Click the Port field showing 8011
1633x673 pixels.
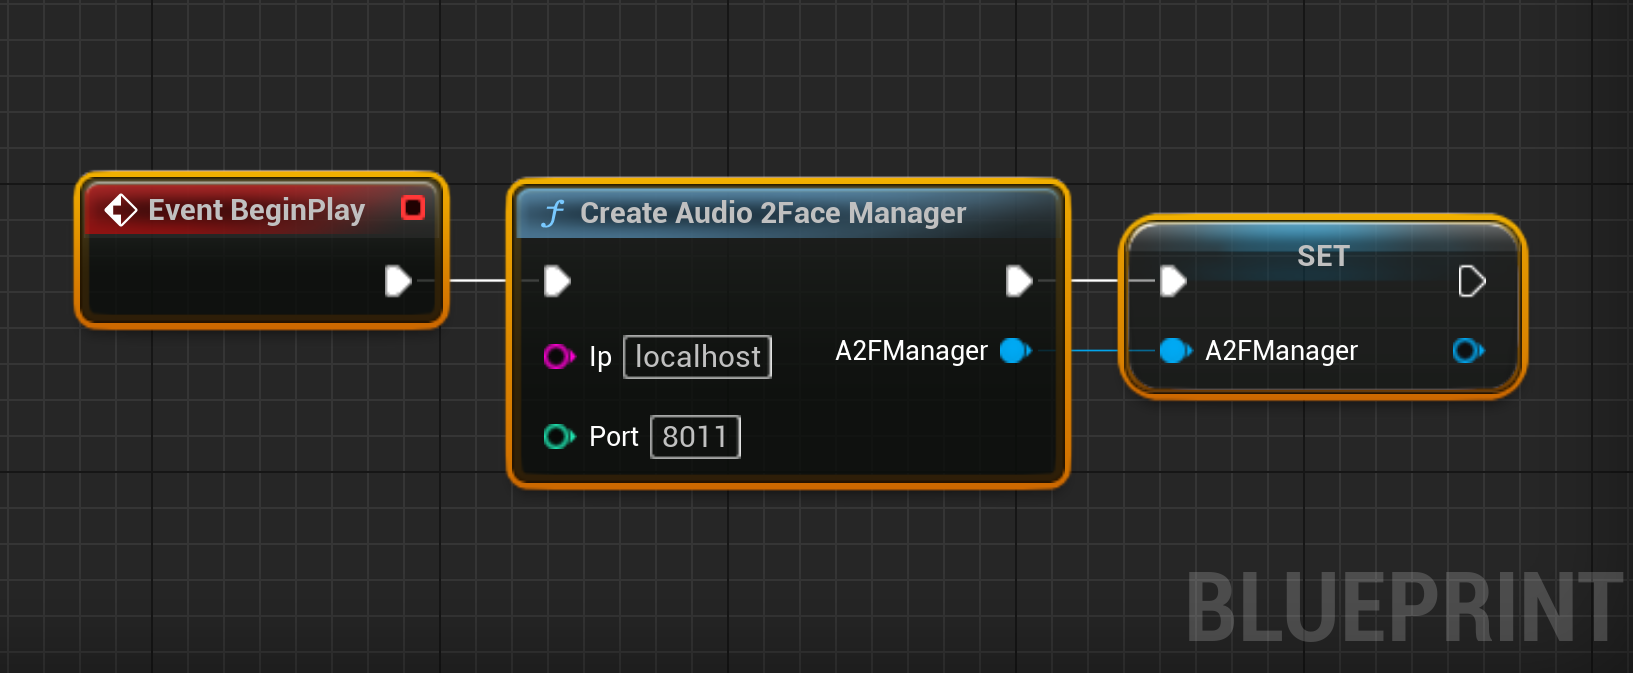tap(695, 437)
